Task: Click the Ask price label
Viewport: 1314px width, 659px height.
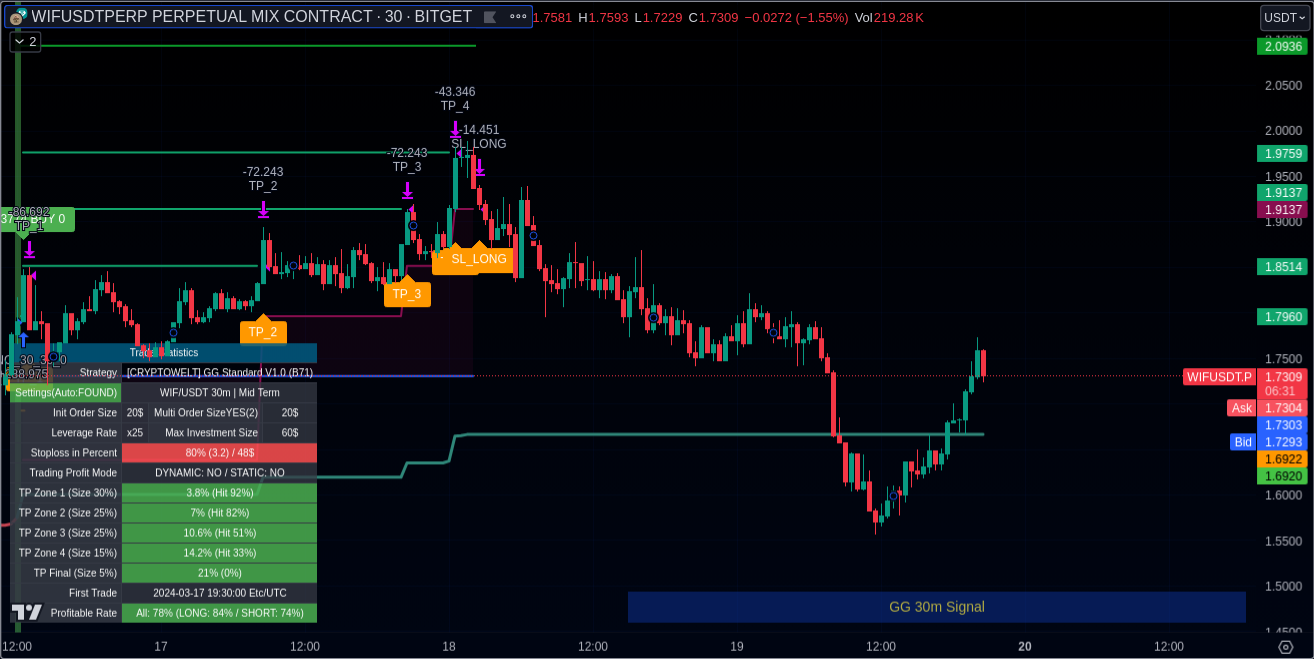Action: pos(1241,408)
